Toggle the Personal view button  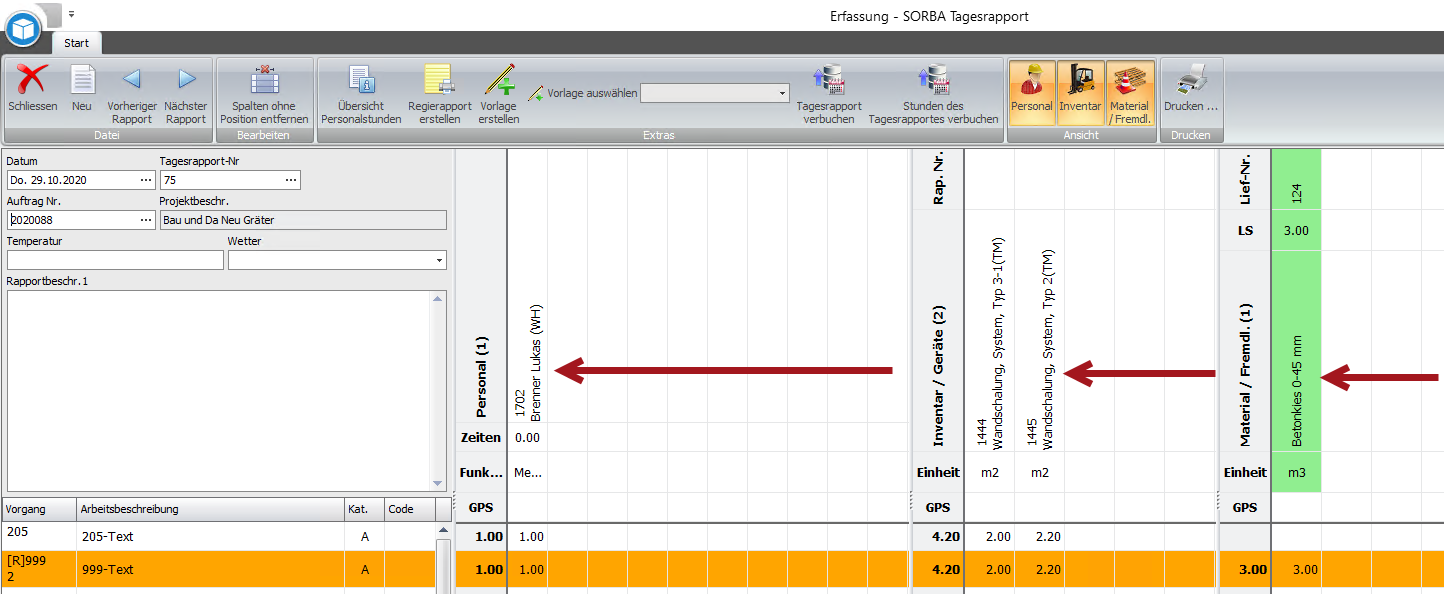pos(1032,92)
